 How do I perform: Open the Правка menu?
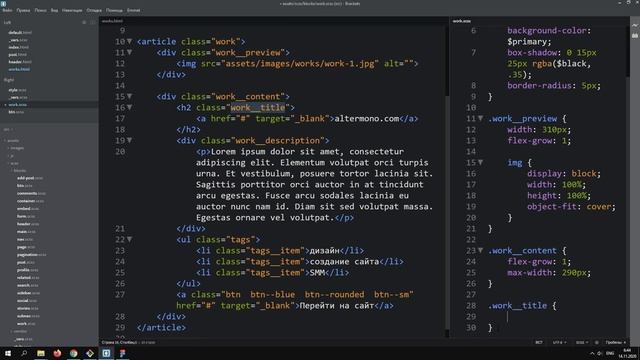coord(23,10)
